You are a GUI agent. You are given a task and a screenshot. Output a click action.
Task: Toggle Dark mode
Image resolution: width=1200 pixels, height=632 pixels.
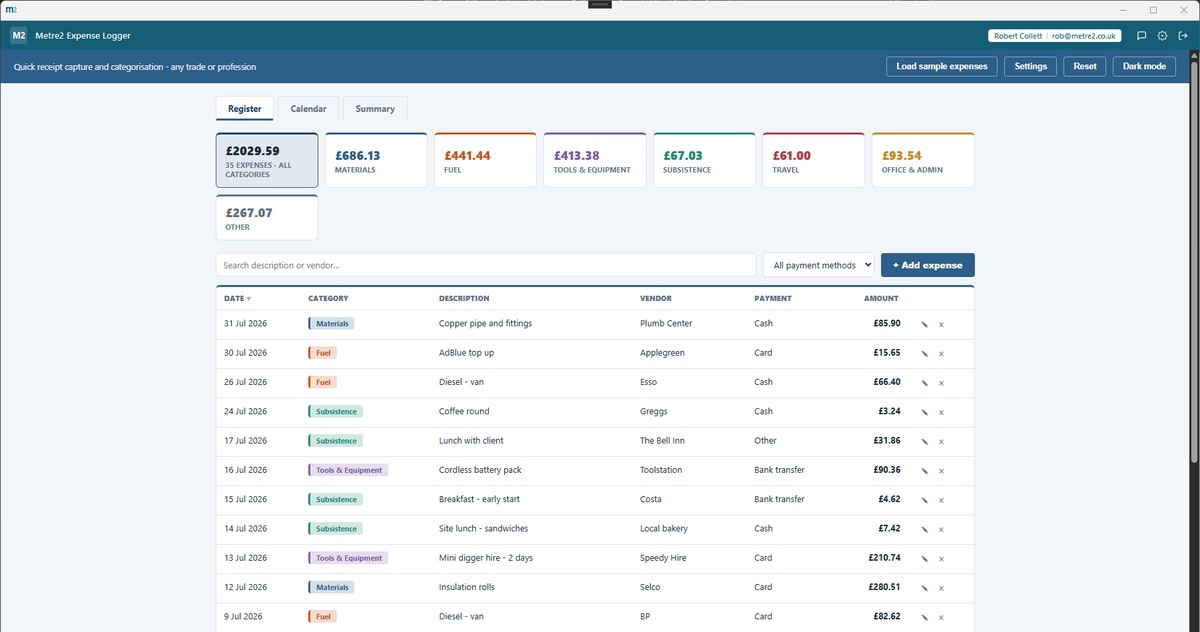pos(1144,66)
